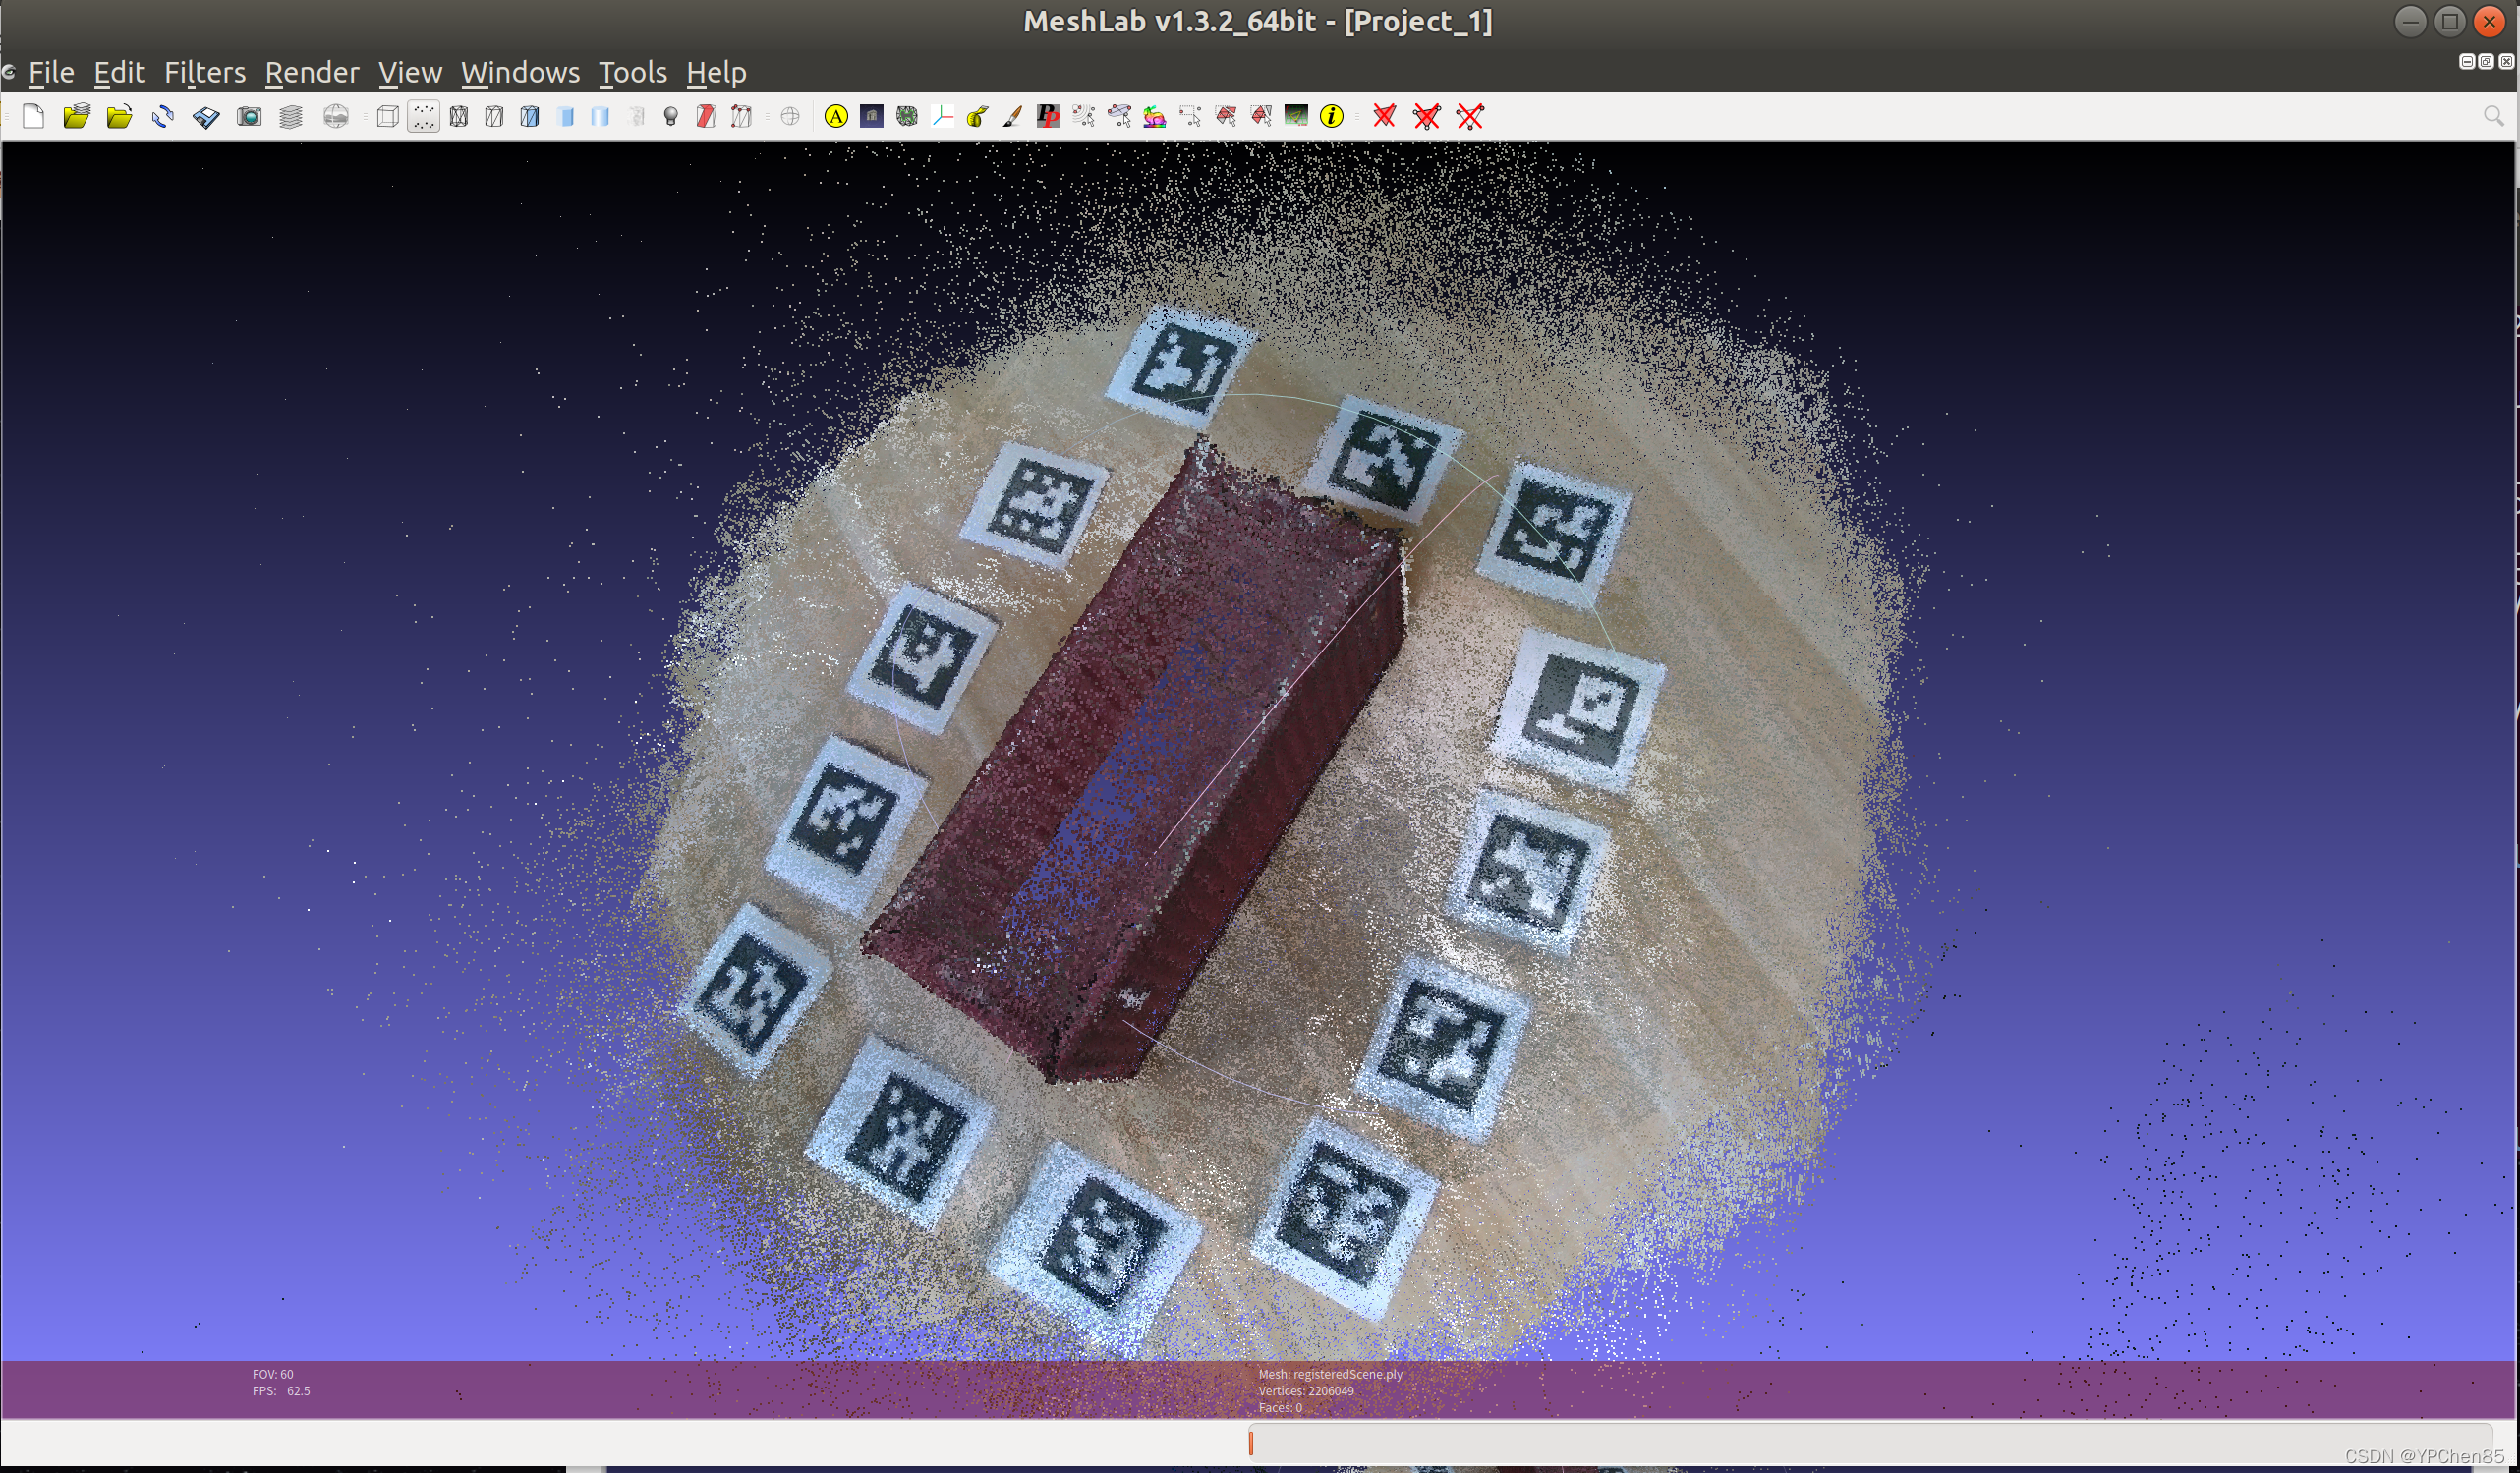Reload the mesh with blue arrows icon
This screenshot has width=2520, height=1473.
click(163, 117)
